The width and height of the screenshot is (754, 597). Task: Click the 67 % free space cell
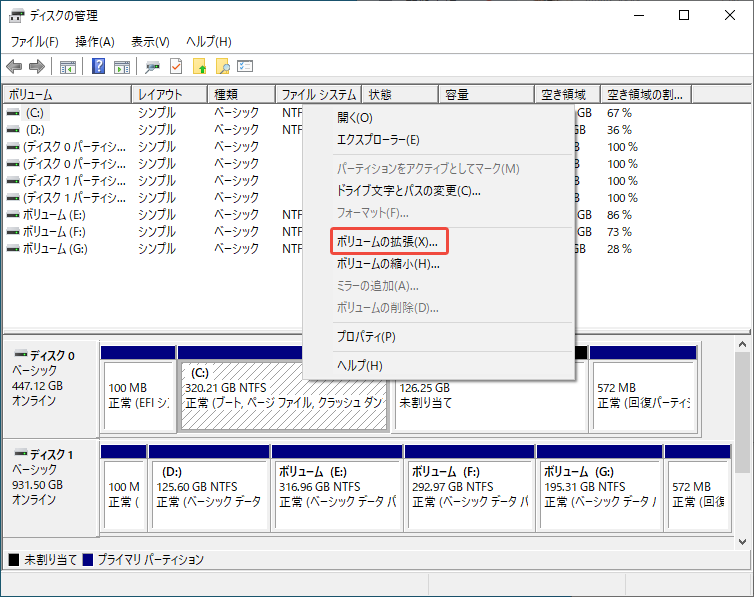coord(619,113)
